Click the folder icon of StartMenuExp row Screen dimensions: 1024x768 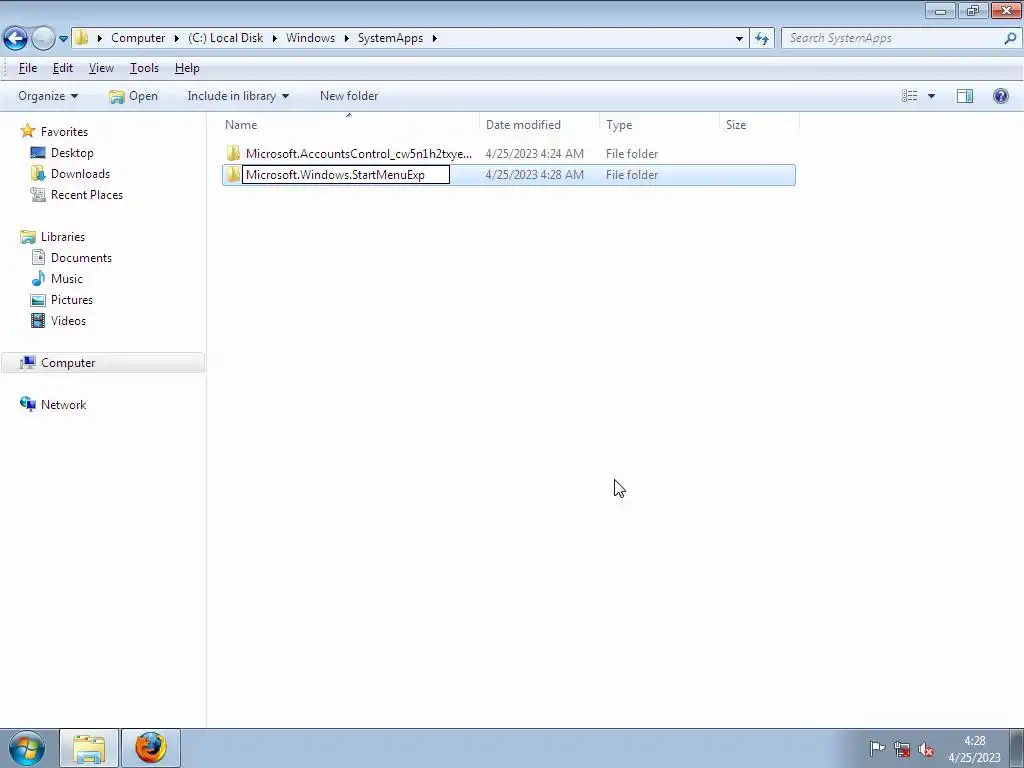pos(233,174)
